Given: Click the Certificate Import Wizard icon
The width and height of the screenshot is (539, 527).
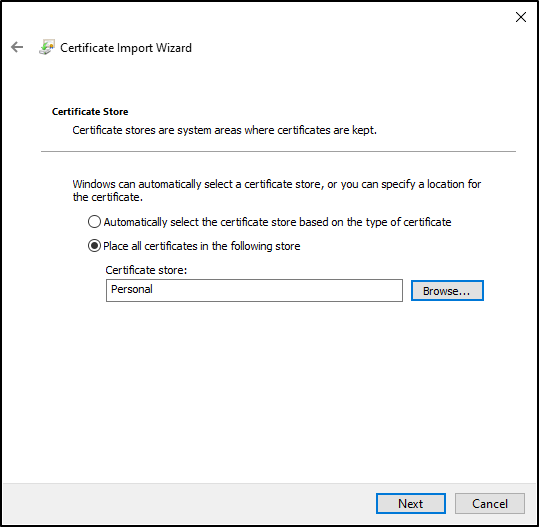Looking at the screenshot, I should 47,47.
